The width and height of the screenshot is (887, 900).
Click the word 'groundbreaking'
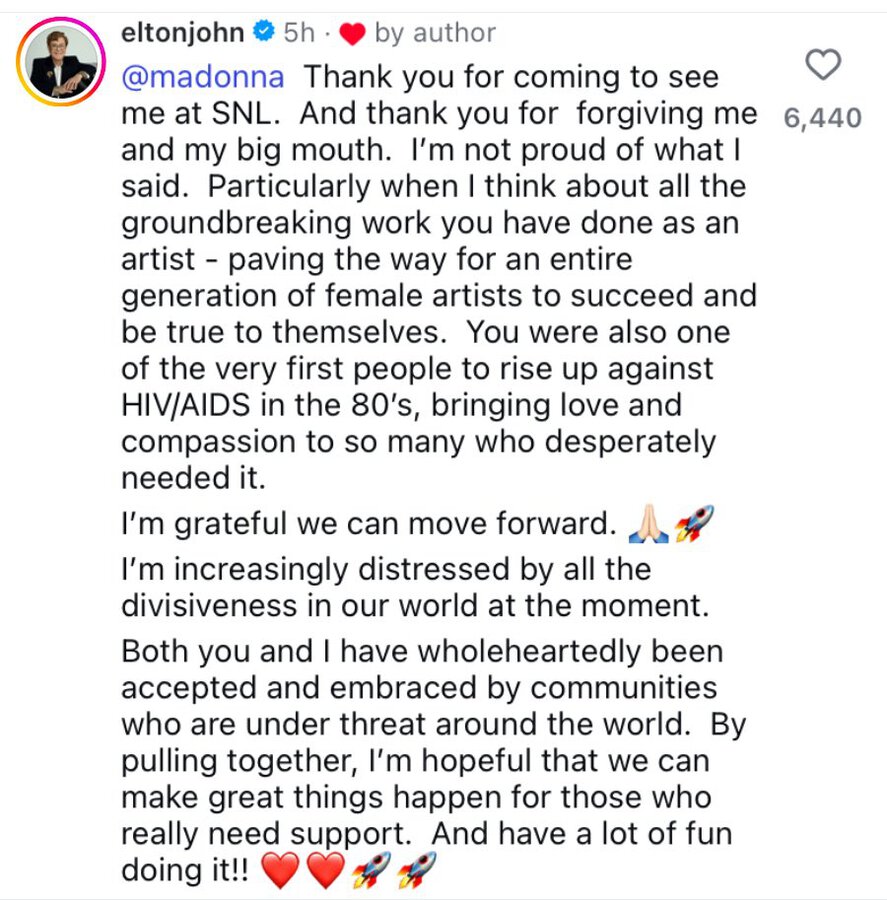tap(236, 223)
